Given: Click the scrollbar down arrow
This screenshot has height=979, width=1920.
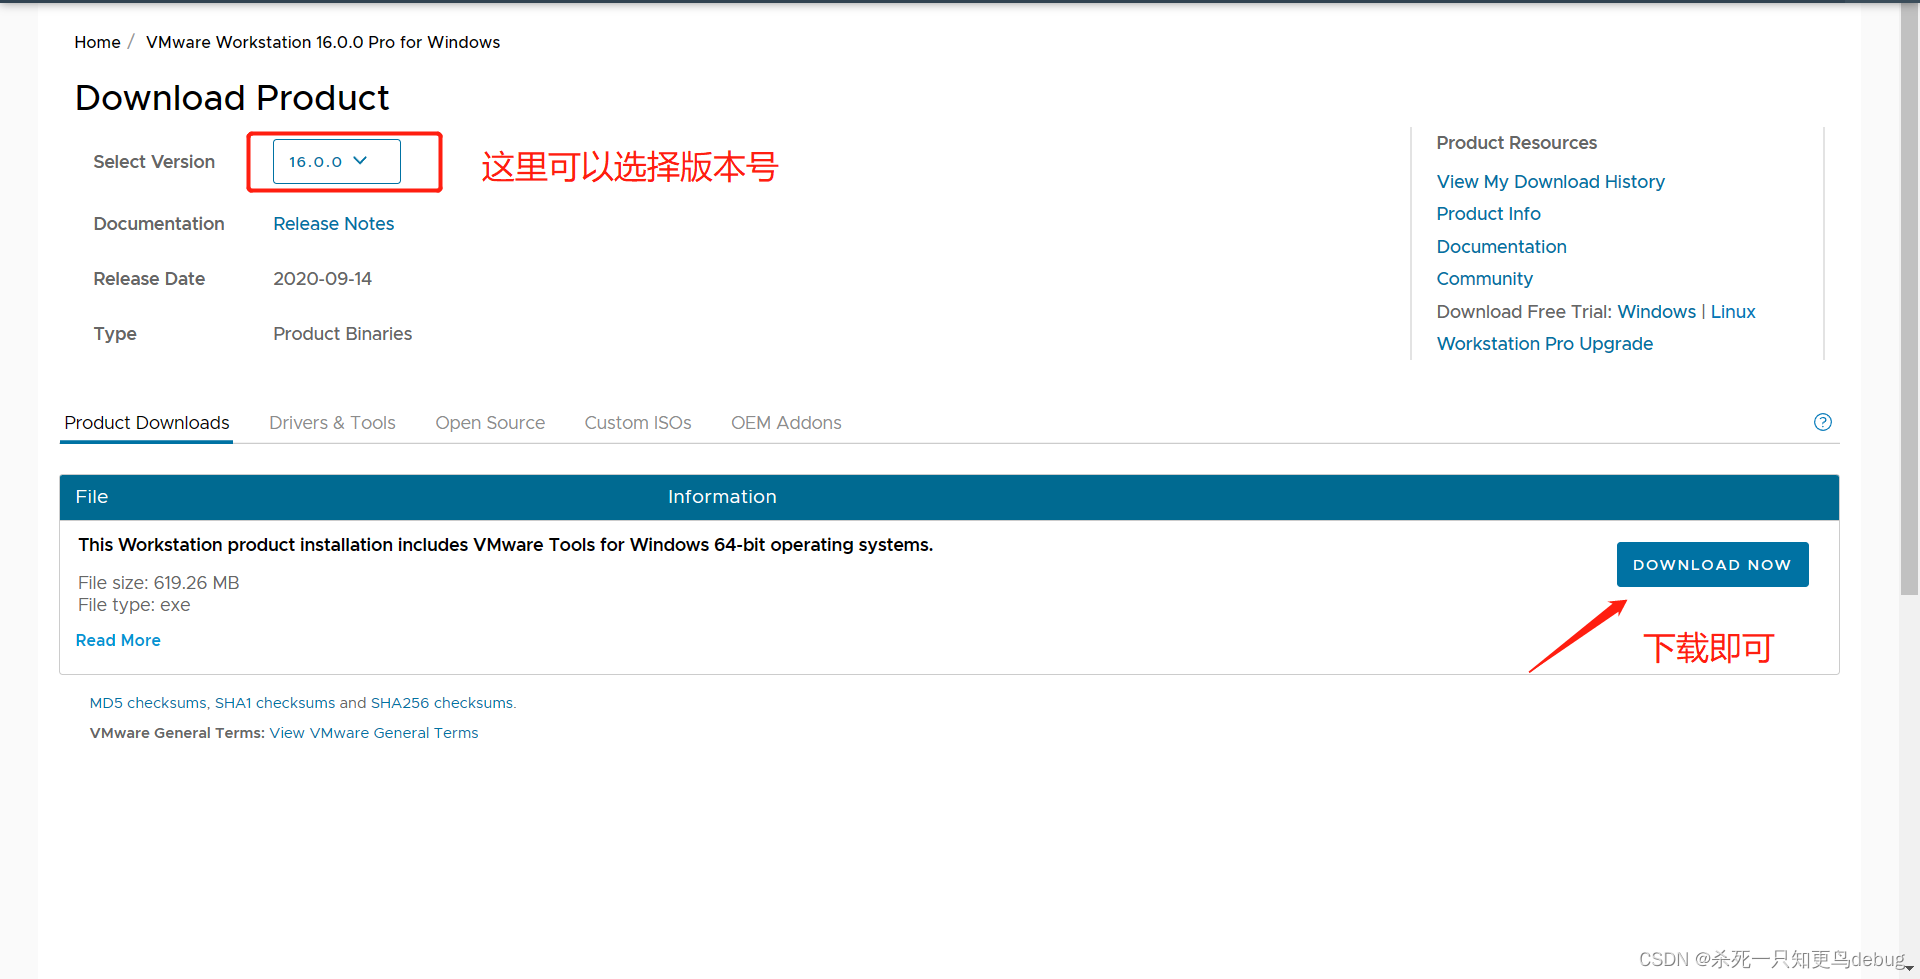Looking at the screenshot, I should [1909, 969].
